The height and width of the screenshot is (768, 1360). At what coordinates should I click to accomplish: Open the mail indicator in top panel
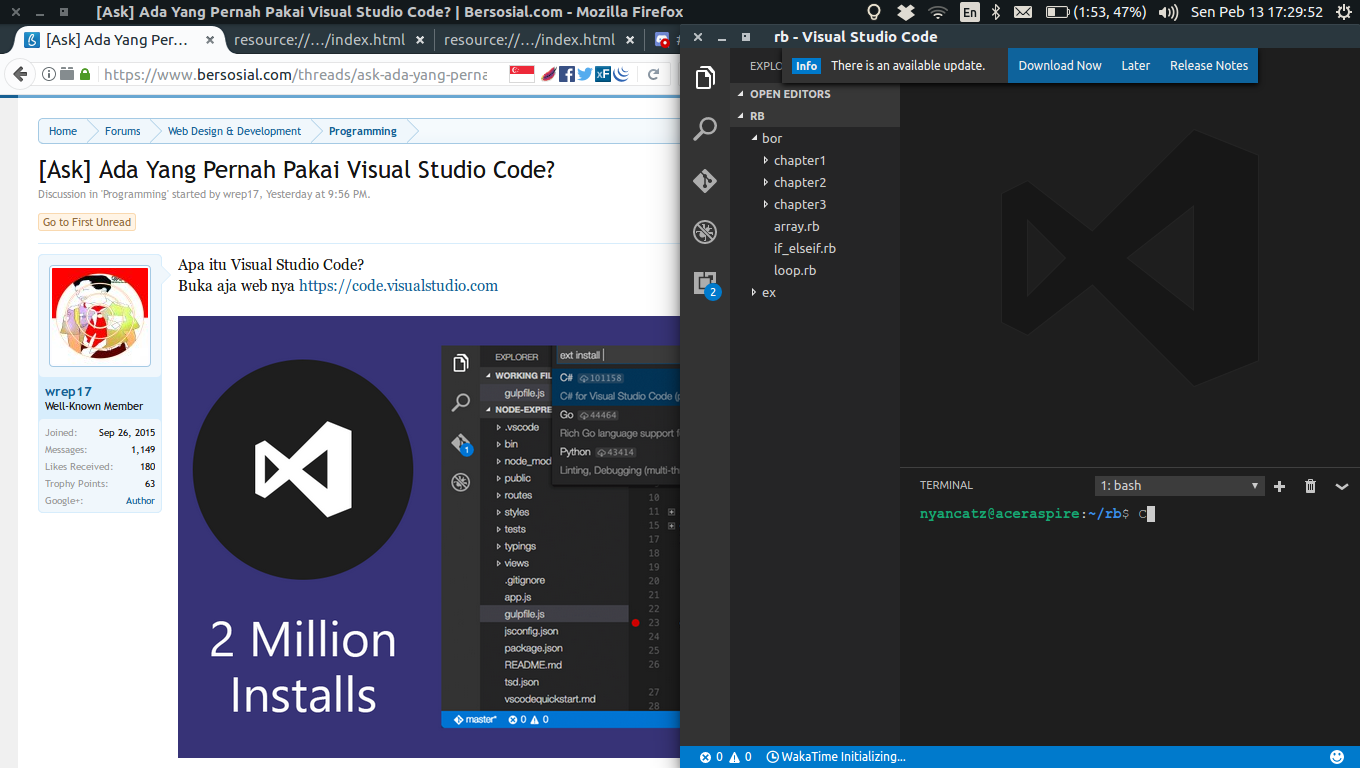[x=1023, y=13]
